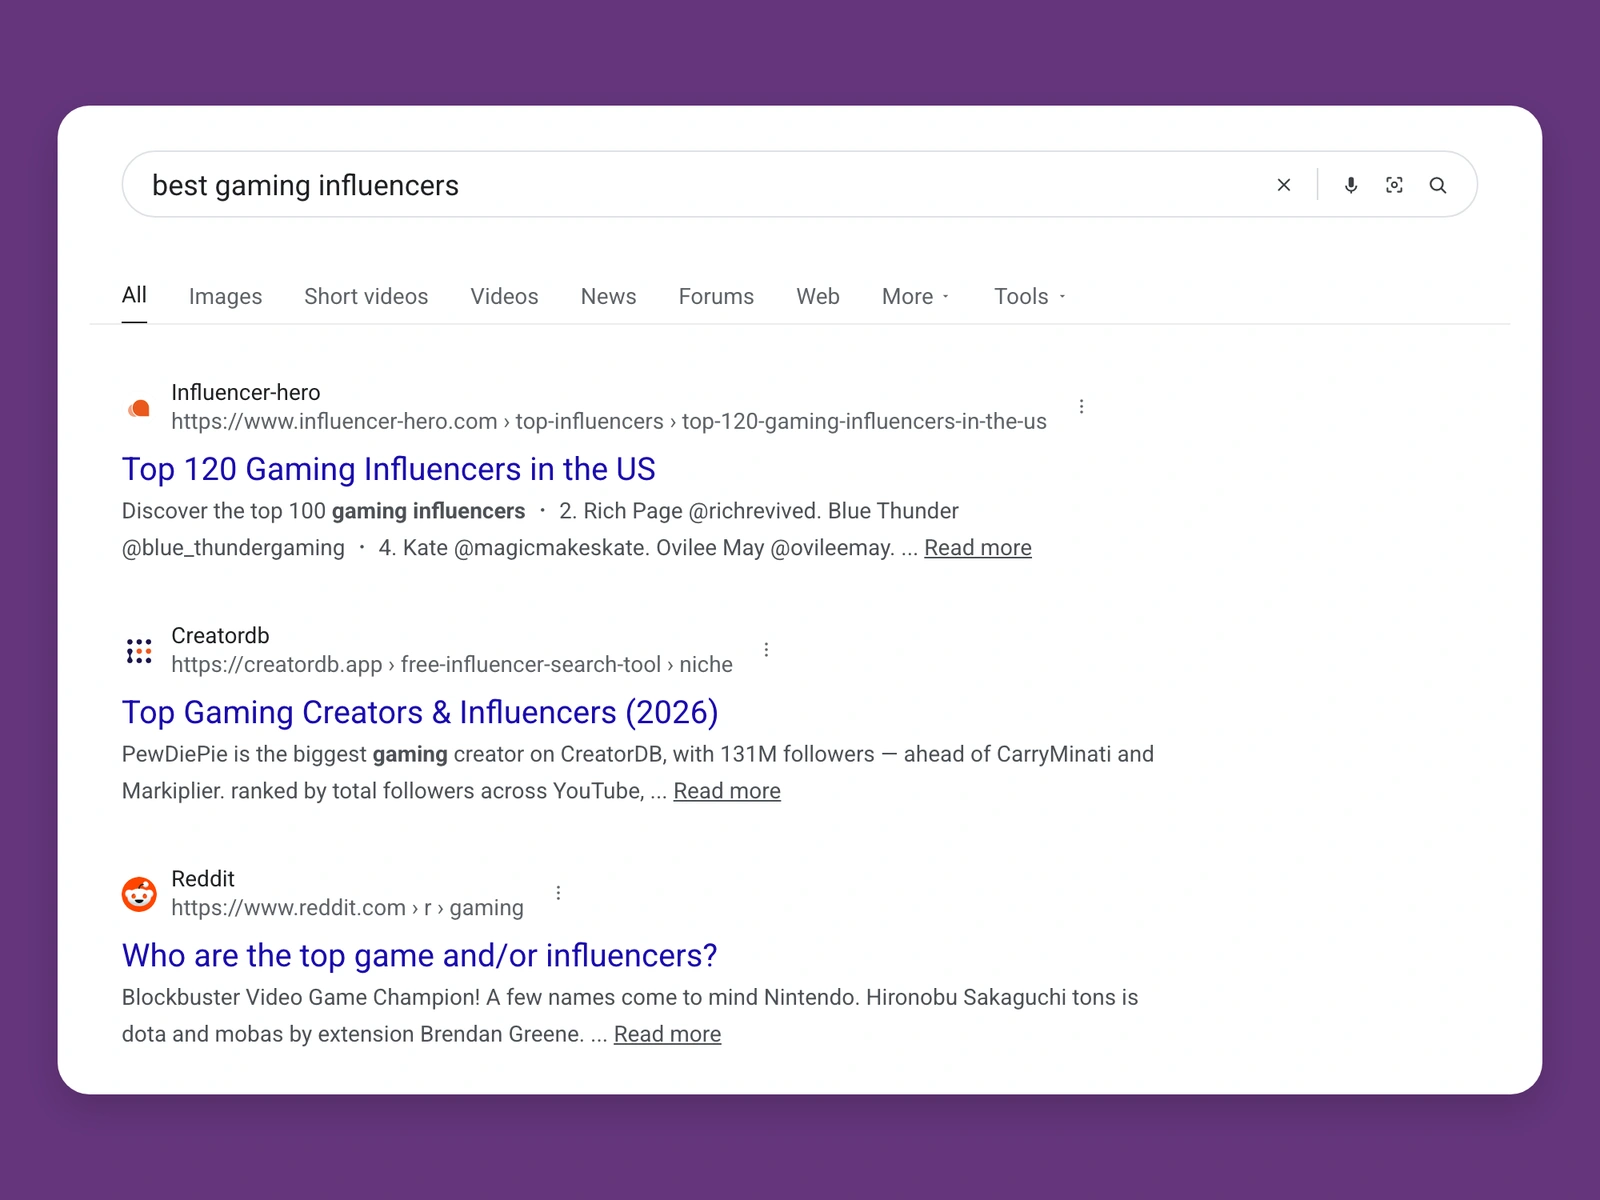
Task: Open image search with the lens icon
Action: pos(1394,185)
